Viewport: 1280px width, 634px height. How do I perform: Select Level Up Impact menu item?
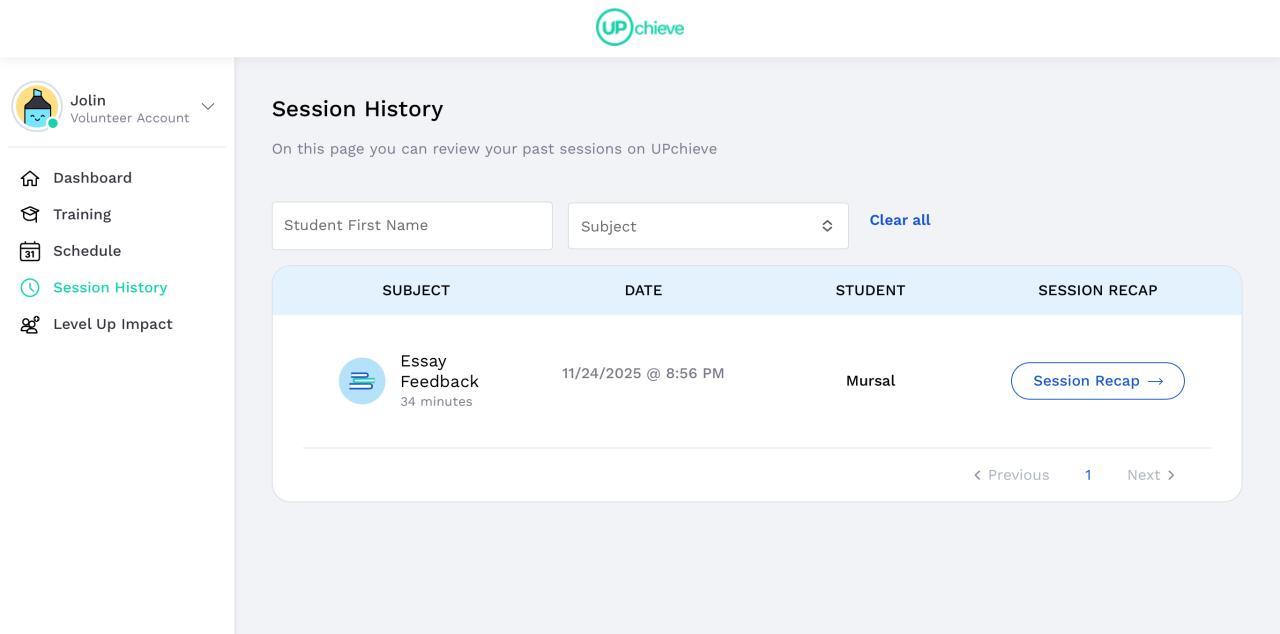(112, 324)
